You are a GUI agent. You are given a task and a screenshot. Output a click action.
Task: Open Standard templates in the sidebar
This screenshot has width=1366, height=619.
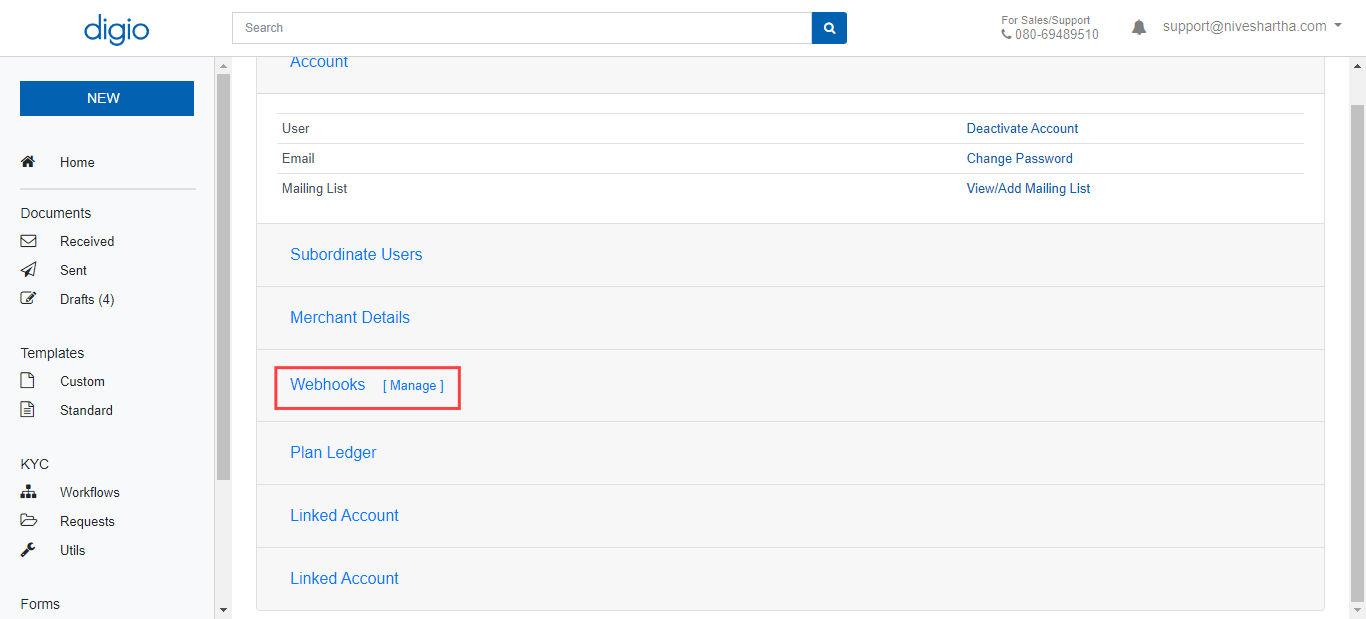pyautogui.click(x=86, y=410)
